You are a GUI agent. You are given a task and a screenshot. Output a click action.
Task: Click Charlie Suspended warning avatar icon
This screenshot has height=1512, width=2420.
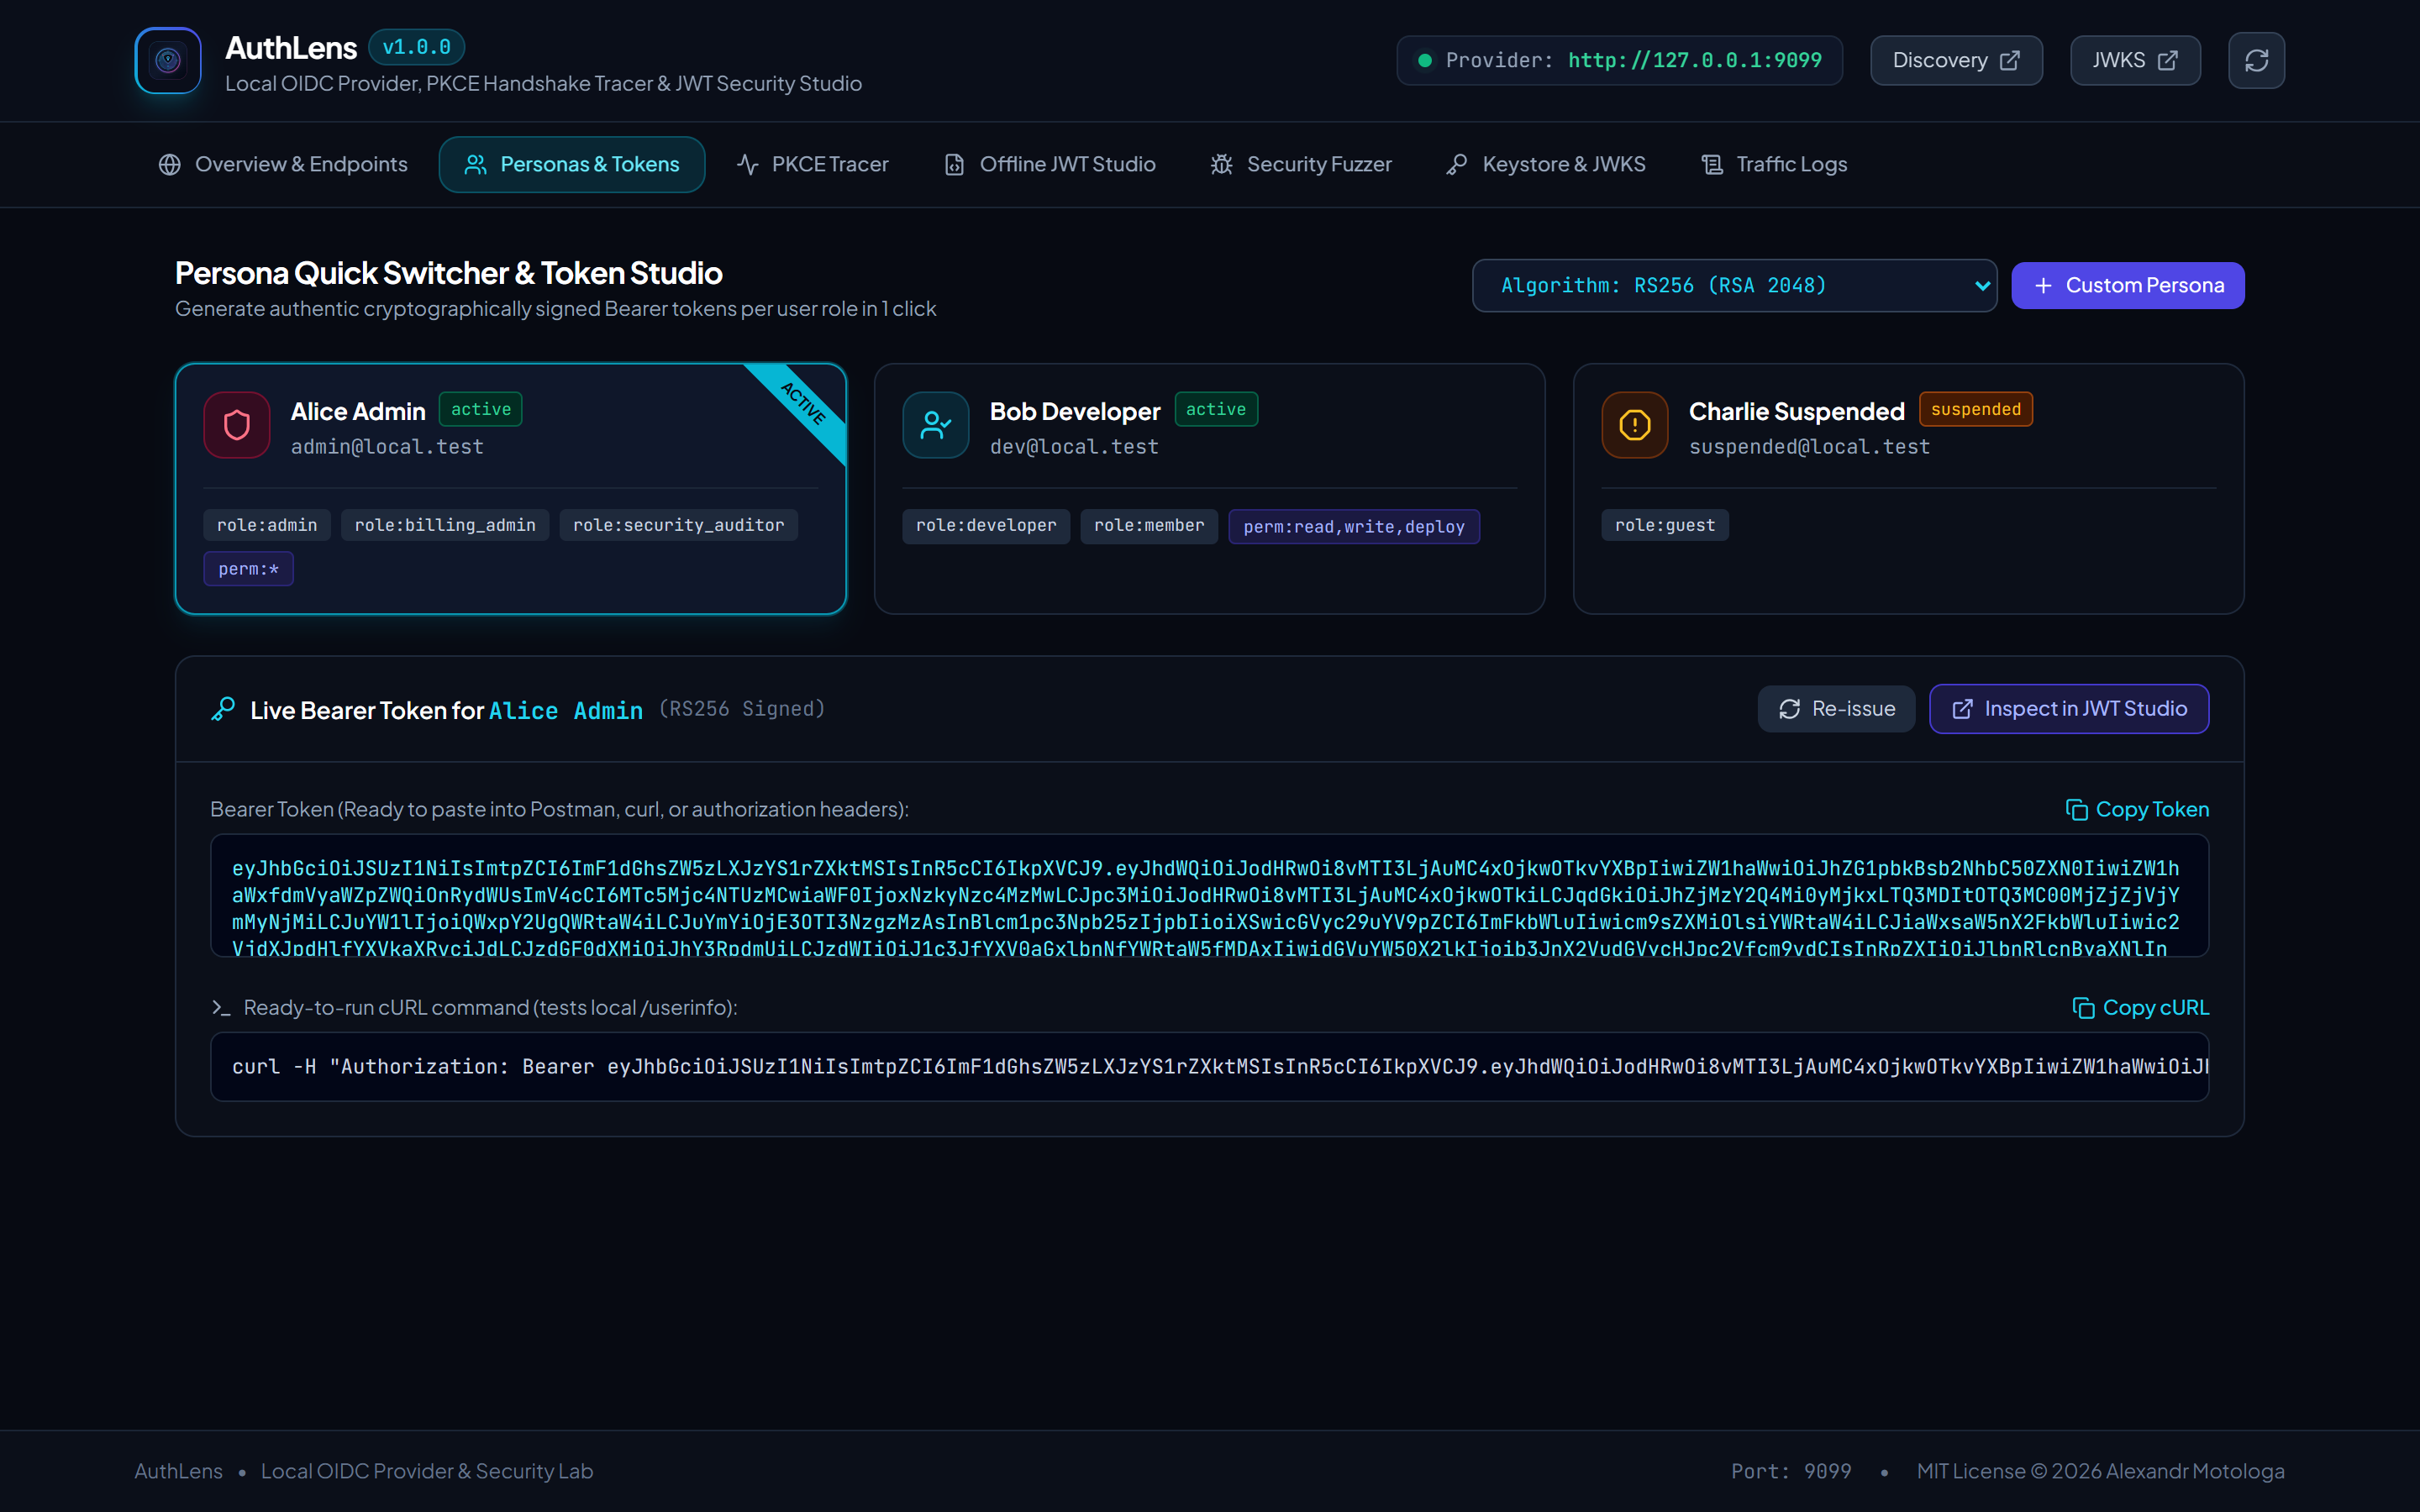click(x=1635, y=425)
